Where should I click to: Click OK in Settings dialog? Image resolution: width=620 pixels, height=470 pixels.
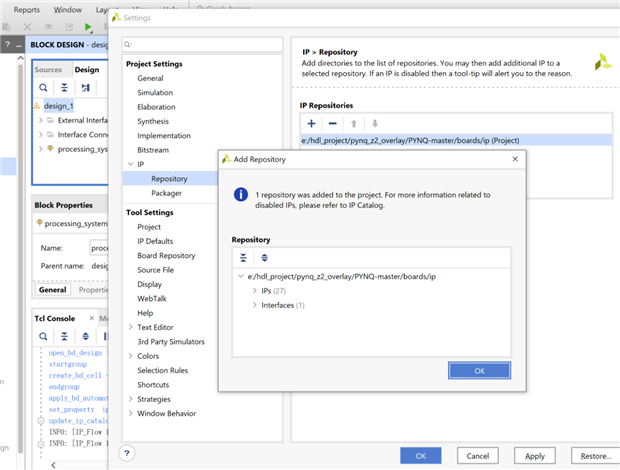421,456
